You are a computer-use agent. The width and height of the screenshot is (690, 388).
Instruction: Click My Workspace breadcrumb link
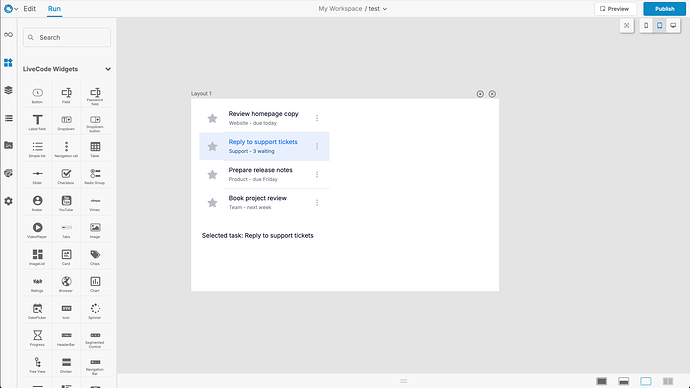click(x=340, y=8)
